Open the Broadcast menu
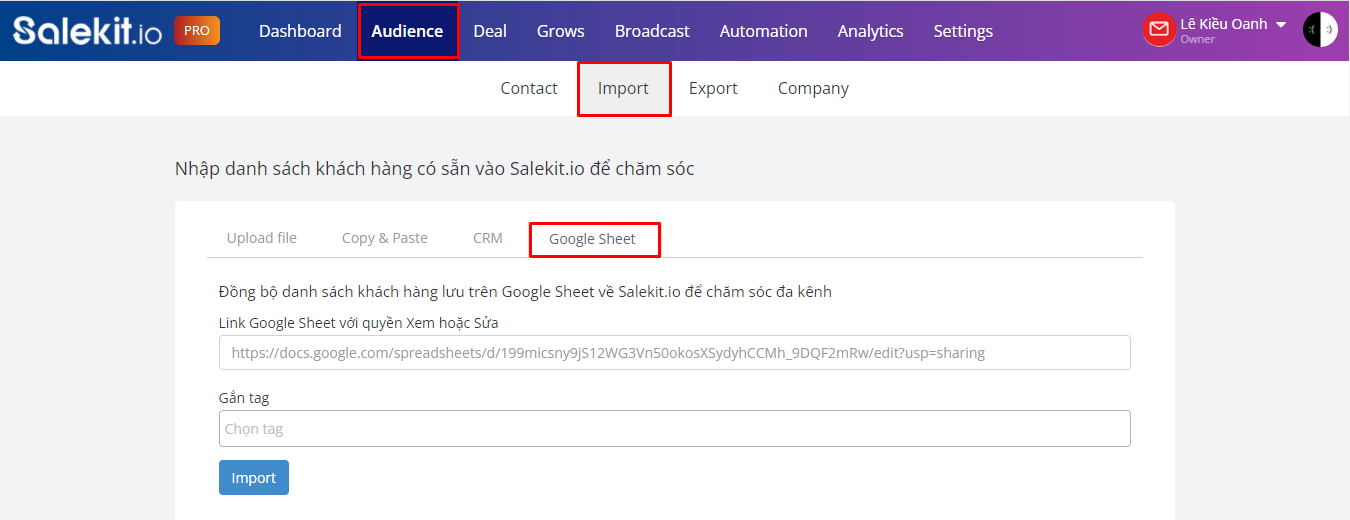Image resolution: width=1350 pixels, height=520 pixels. (652, 31)
